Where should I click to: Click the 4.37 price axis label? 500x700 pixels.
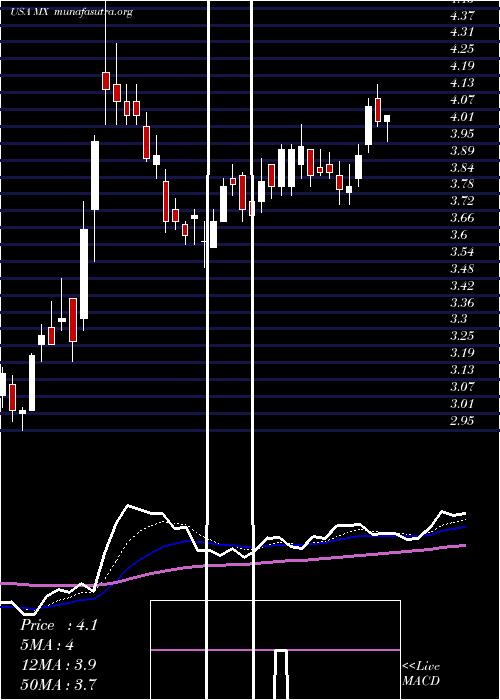click(x=462, y=16)
